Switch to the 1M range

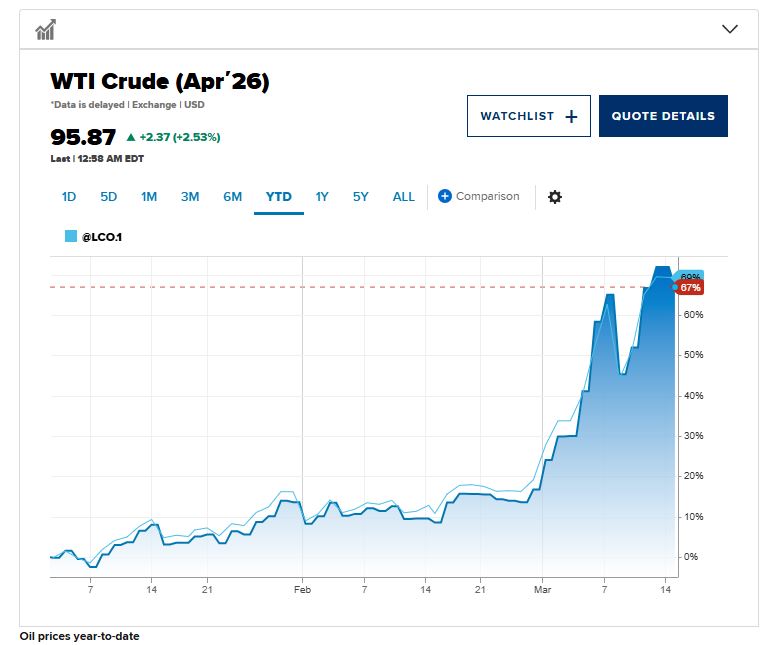[149, 197]
